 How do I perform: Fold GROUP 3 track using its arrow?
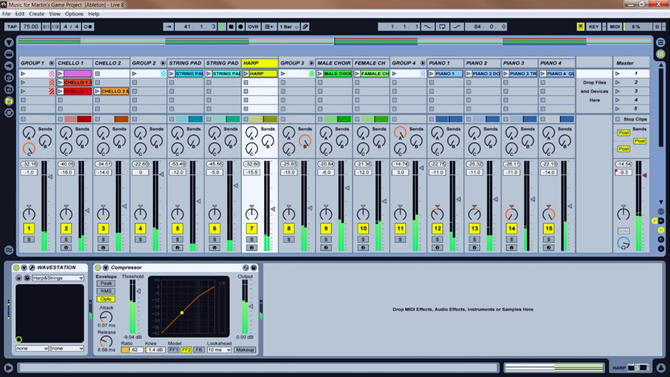click(x=311, y=63)
